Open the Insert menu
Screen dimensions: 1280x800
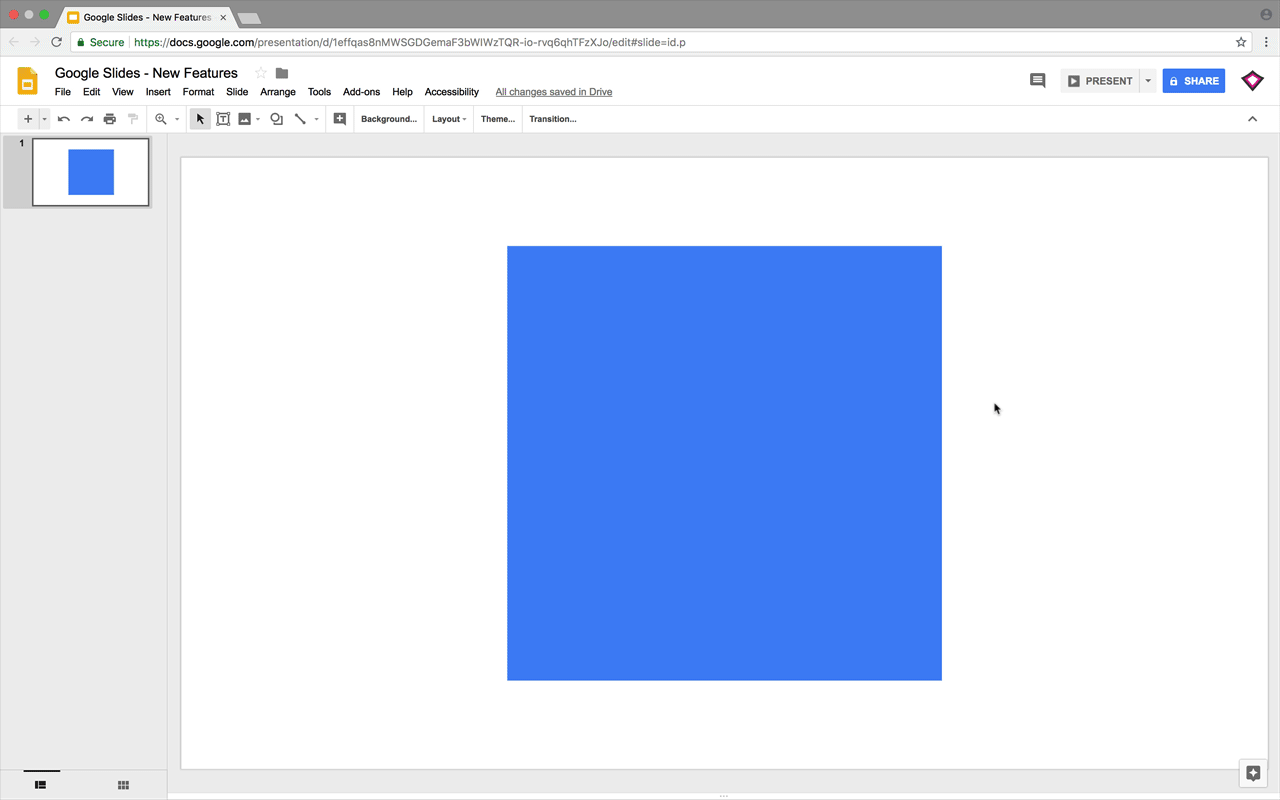click(158, 92)
